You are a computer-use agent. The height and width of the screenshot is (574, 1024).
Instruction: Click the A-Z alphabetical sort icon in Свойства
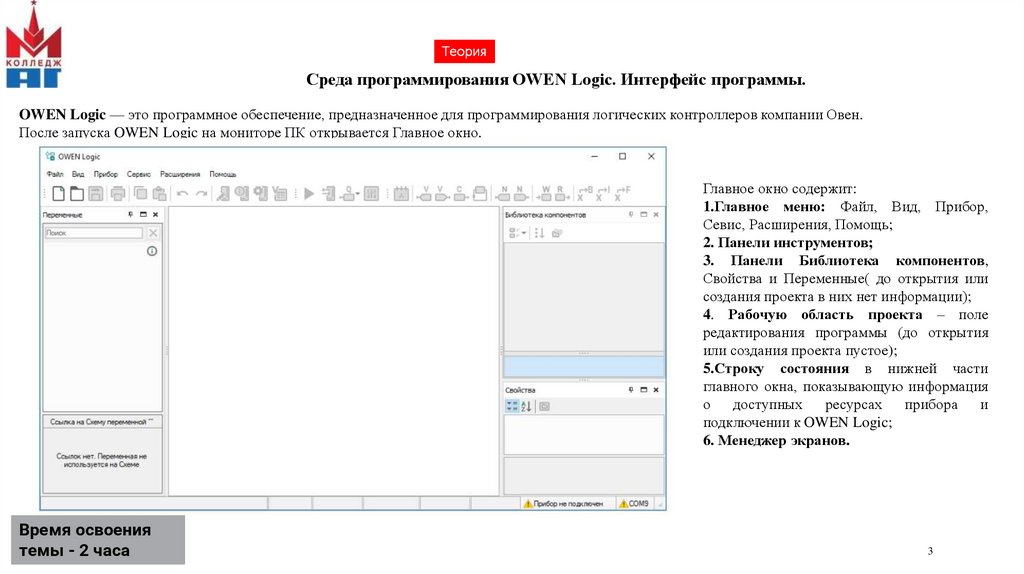[x=526, y=407]
